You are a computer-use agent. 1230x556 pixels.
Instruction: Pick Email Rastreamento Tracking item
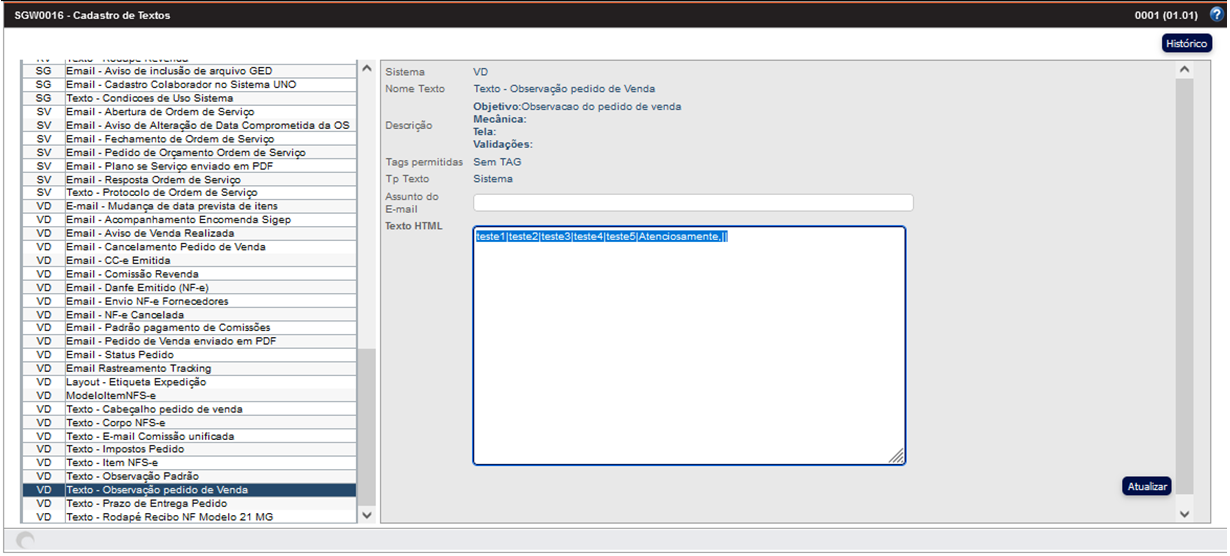point(138,369)
